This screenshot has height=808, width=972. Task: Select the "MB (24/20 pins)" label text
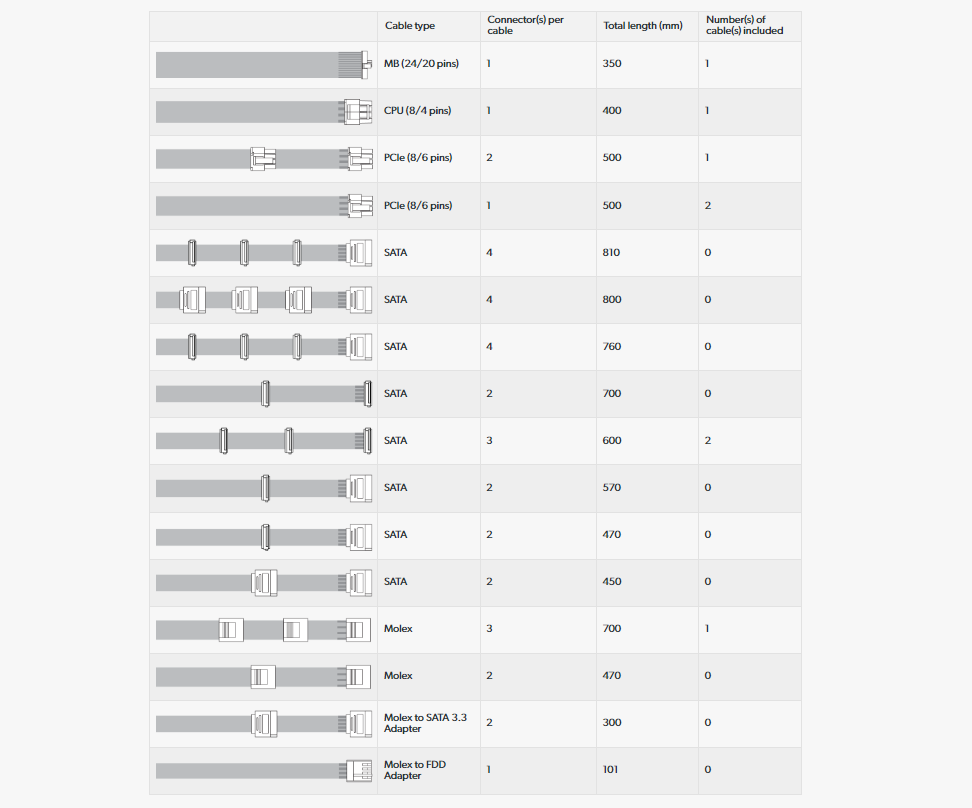pos(421,64)
